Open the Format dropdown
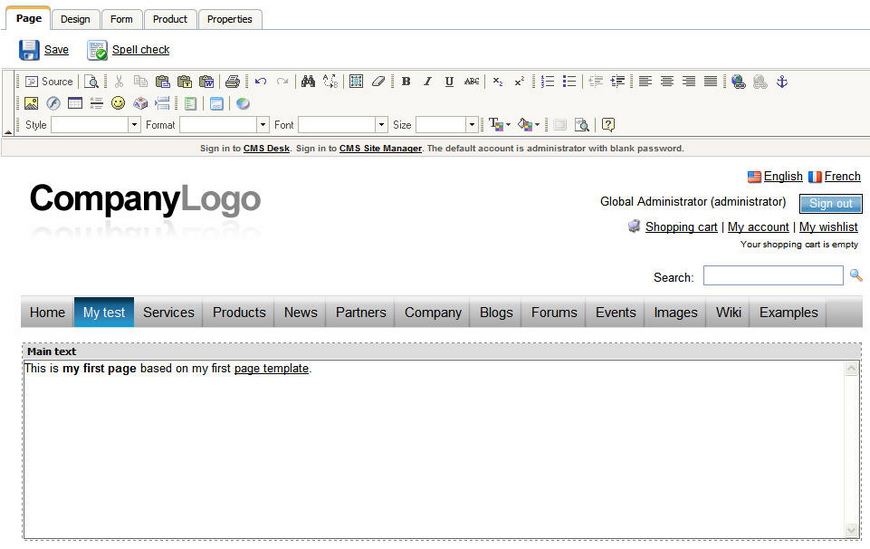870x549 pixels. pyautogui.click(x=224, y=125)
